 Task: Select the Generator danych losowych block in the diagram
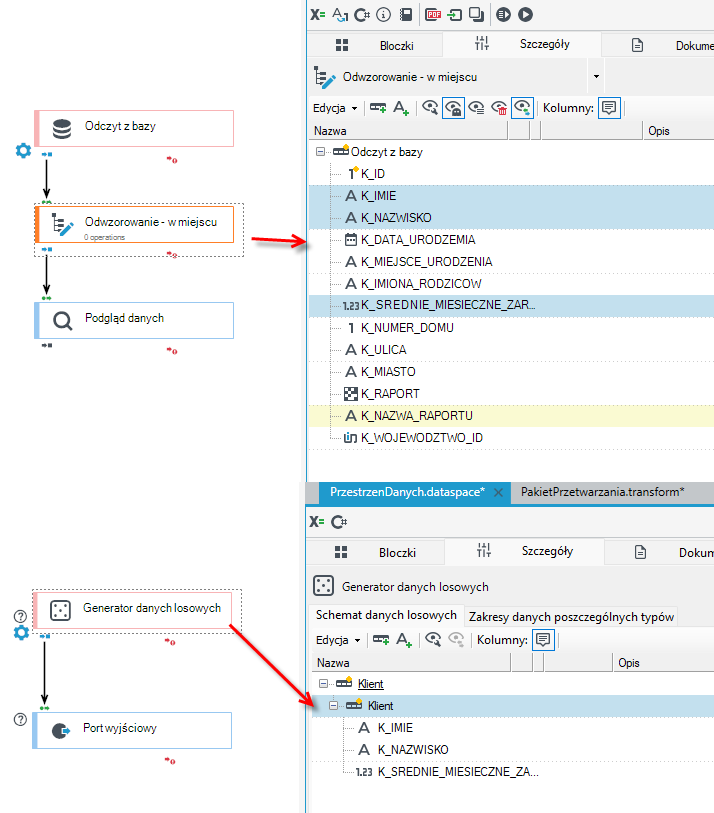pyautogui.click(x=132, y=610)
